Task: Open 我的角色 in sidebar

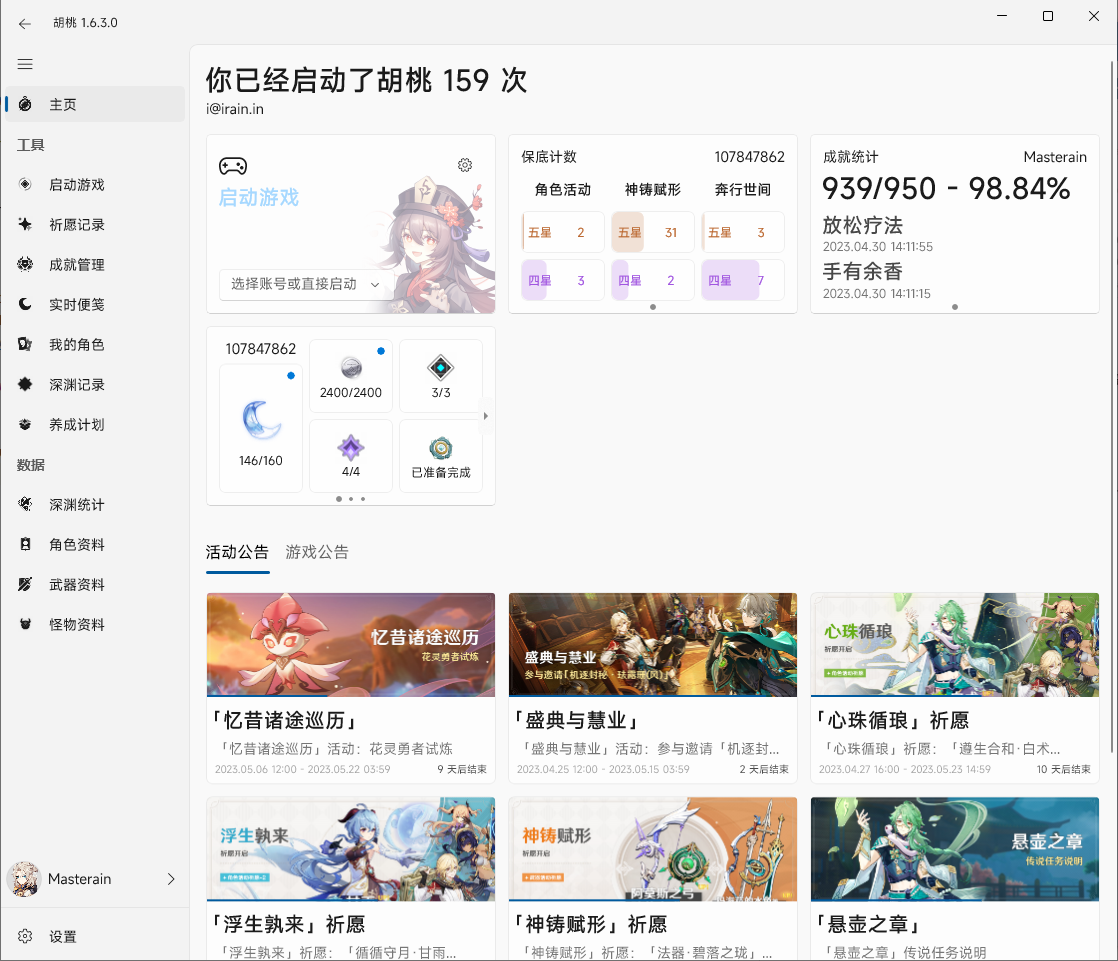Action: click(x=95, y=344)
